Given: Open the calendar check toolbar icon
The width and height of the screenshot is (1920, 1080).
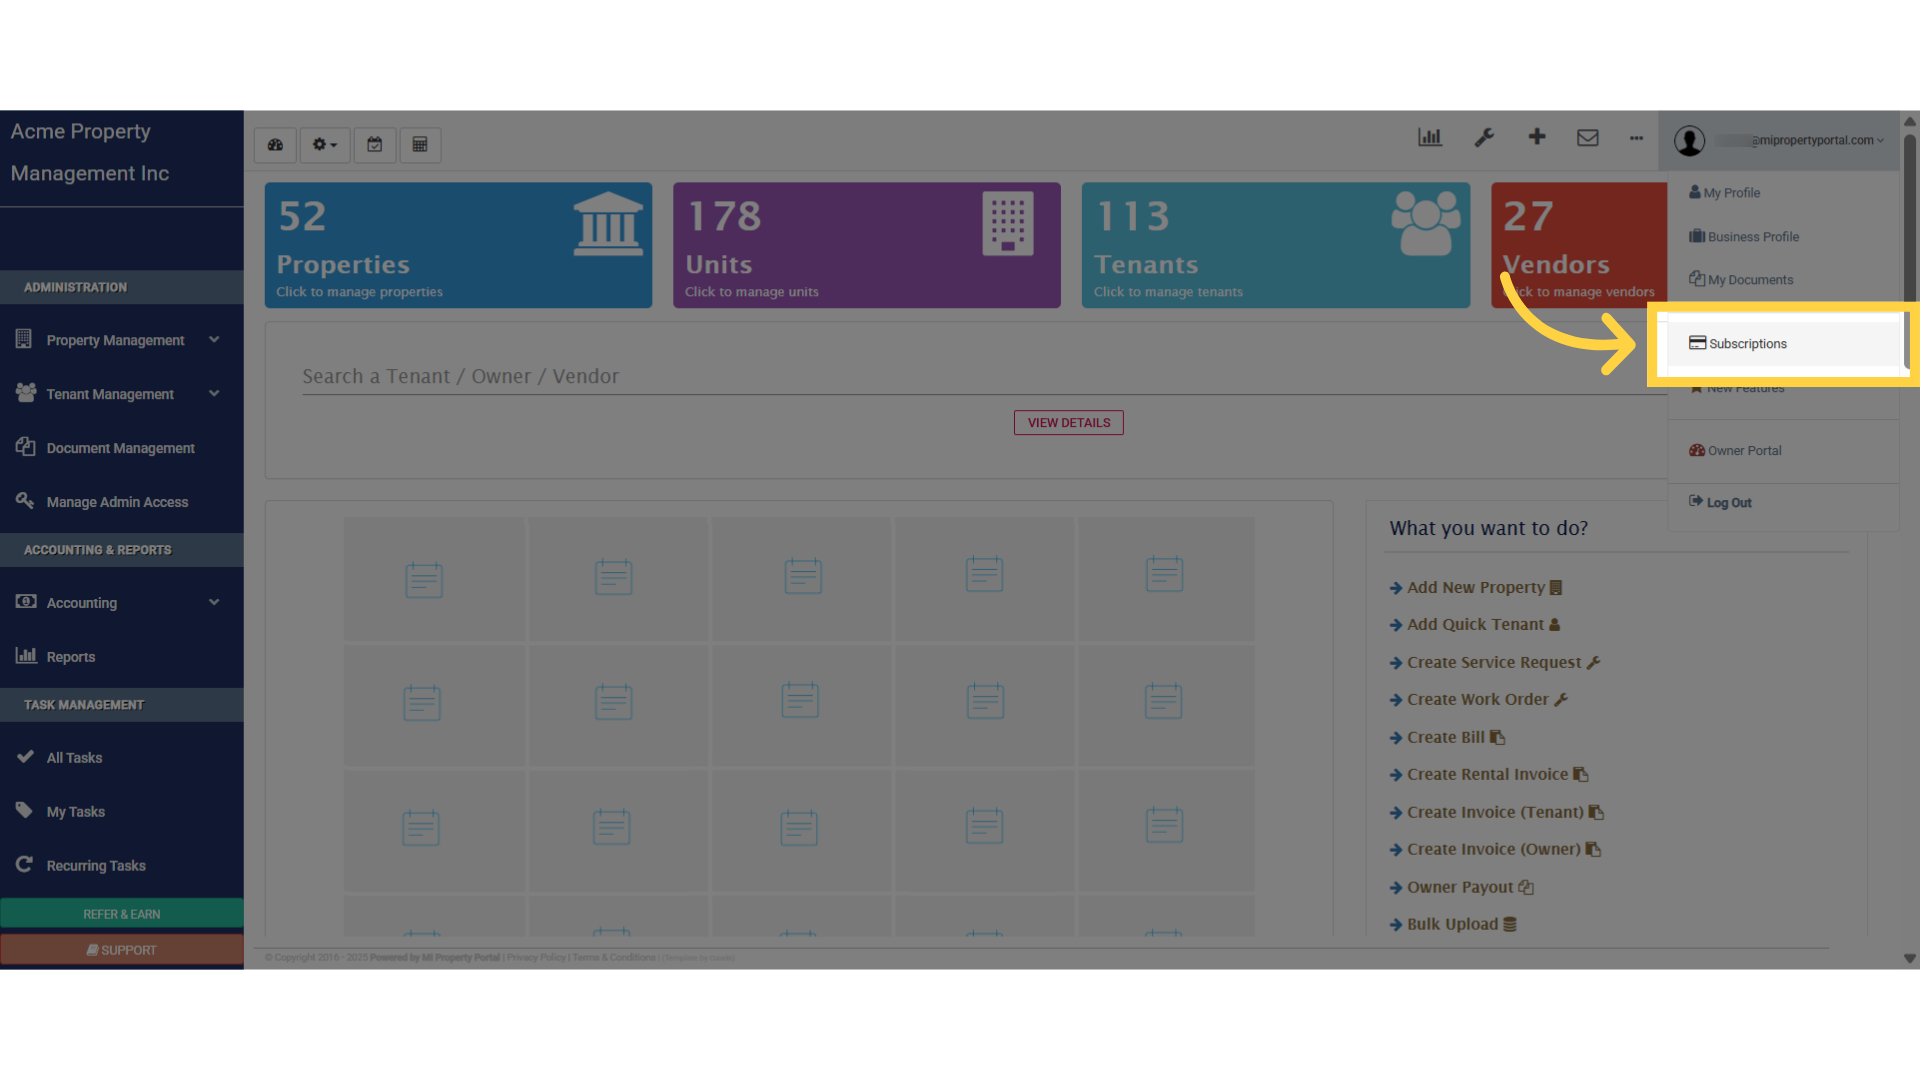Looking at the screenshot, I should click(x=374, y=145).
